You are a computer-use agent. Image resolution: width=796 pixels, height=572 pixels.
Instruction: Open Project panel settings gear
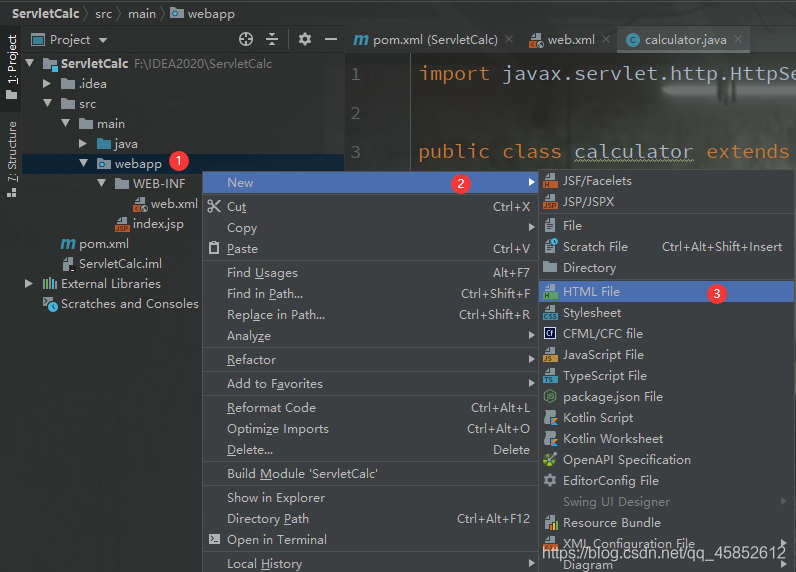click(305, 39)
